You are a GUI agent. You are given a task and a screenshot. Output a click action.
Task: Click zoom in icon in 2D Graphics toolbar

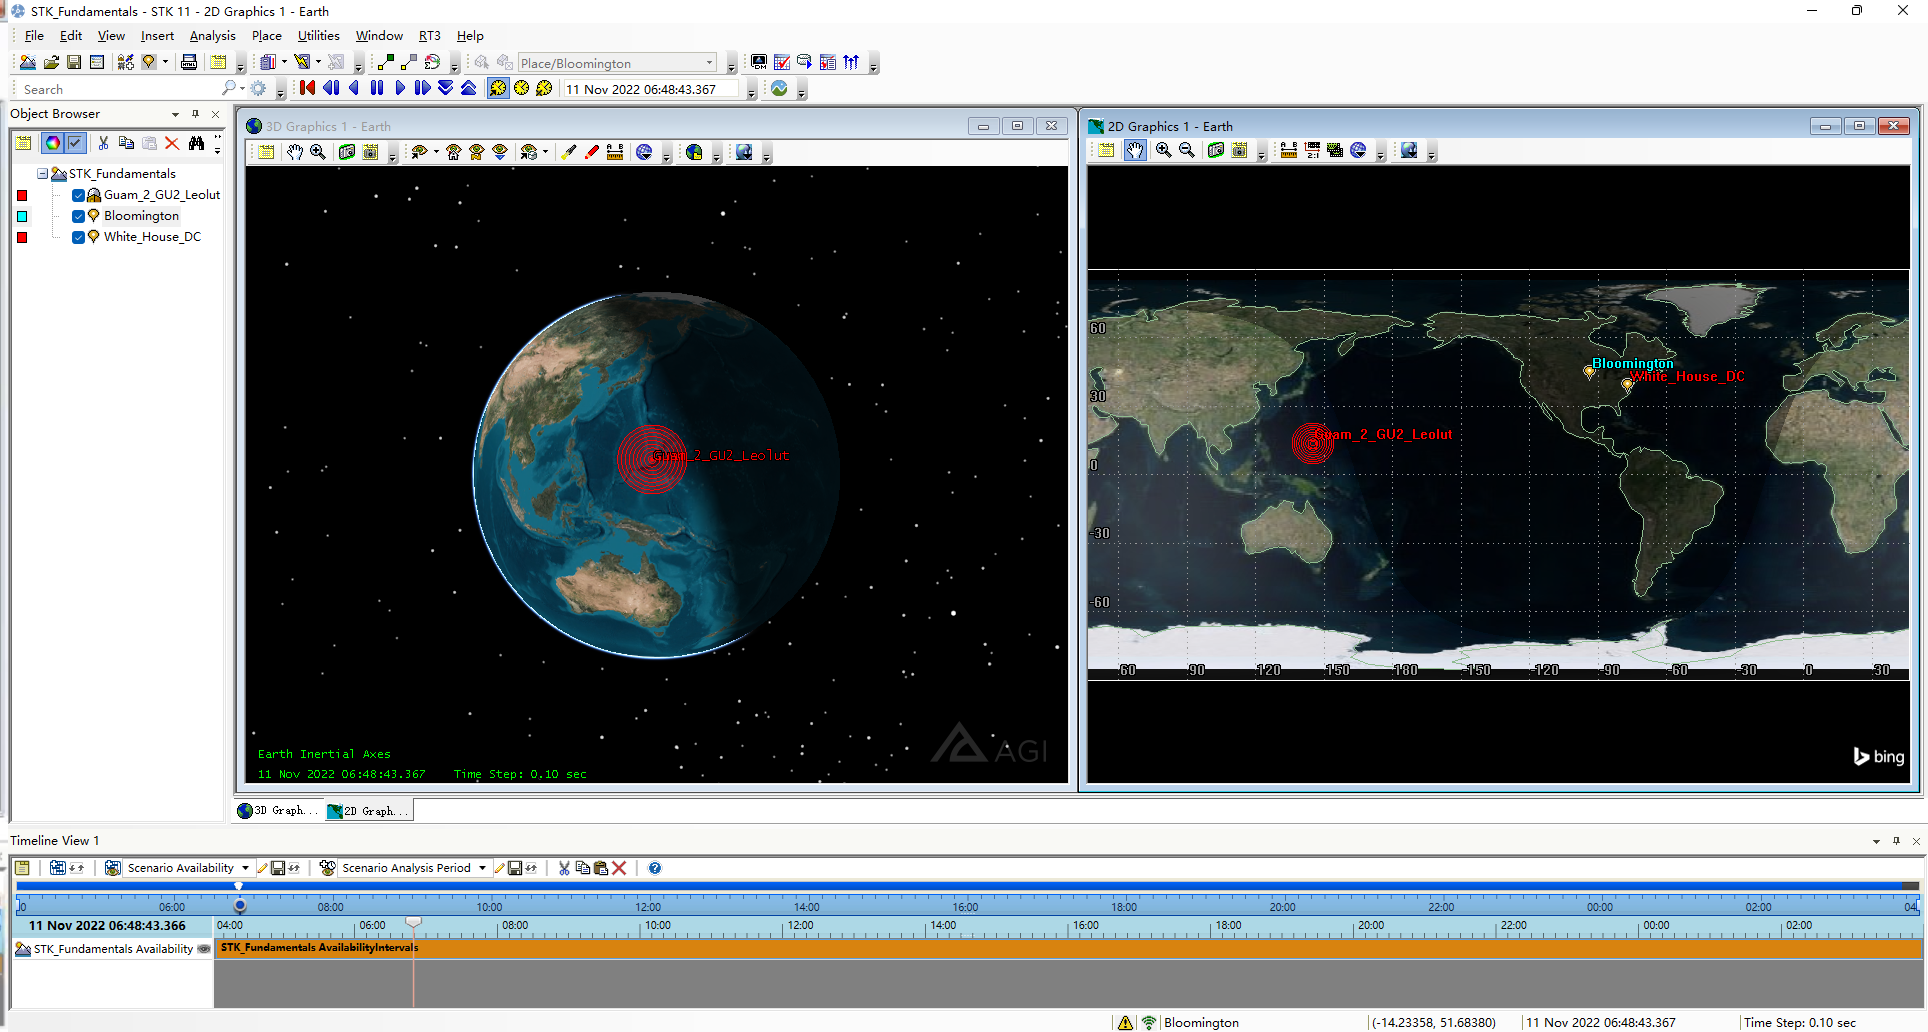1163,151
